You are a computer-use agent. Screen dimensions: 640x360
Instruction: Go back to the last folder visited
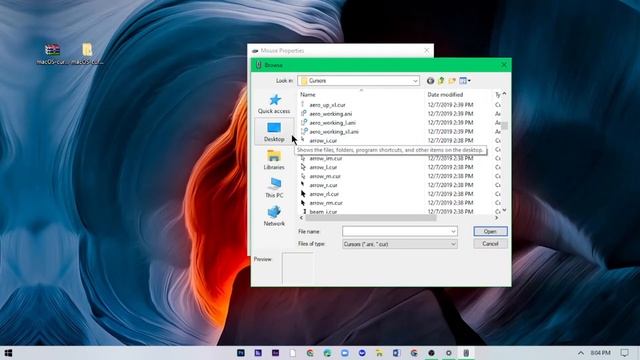(x=430, y=81)
